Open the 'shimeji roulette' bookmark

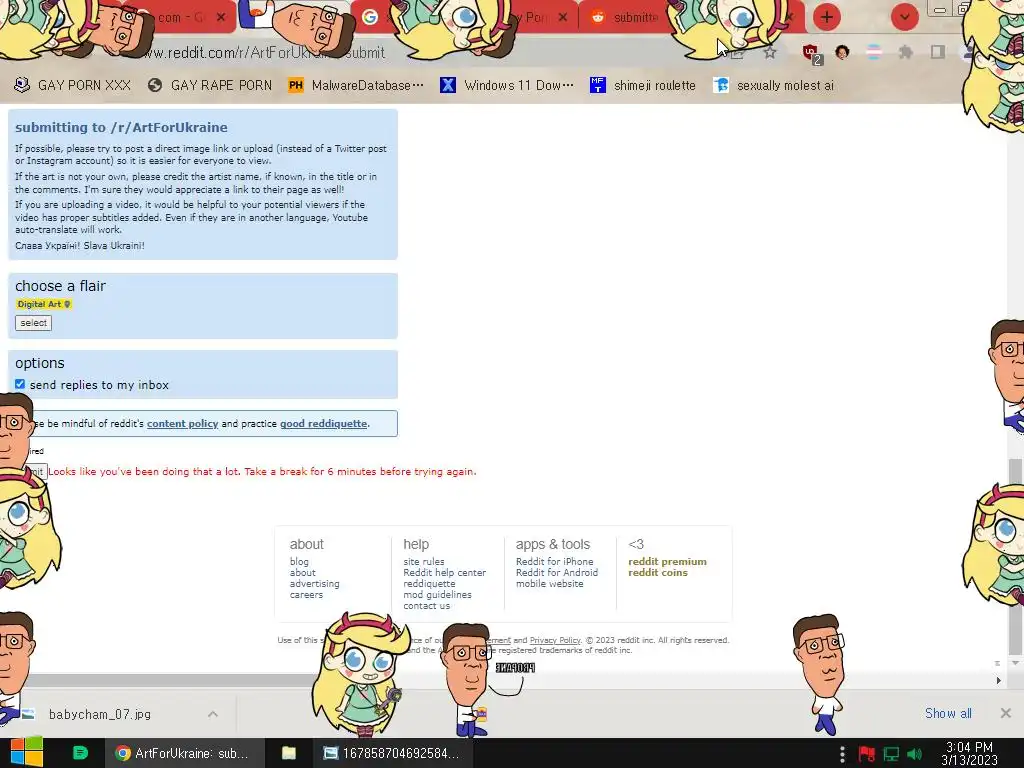click(x=643, y=86)
